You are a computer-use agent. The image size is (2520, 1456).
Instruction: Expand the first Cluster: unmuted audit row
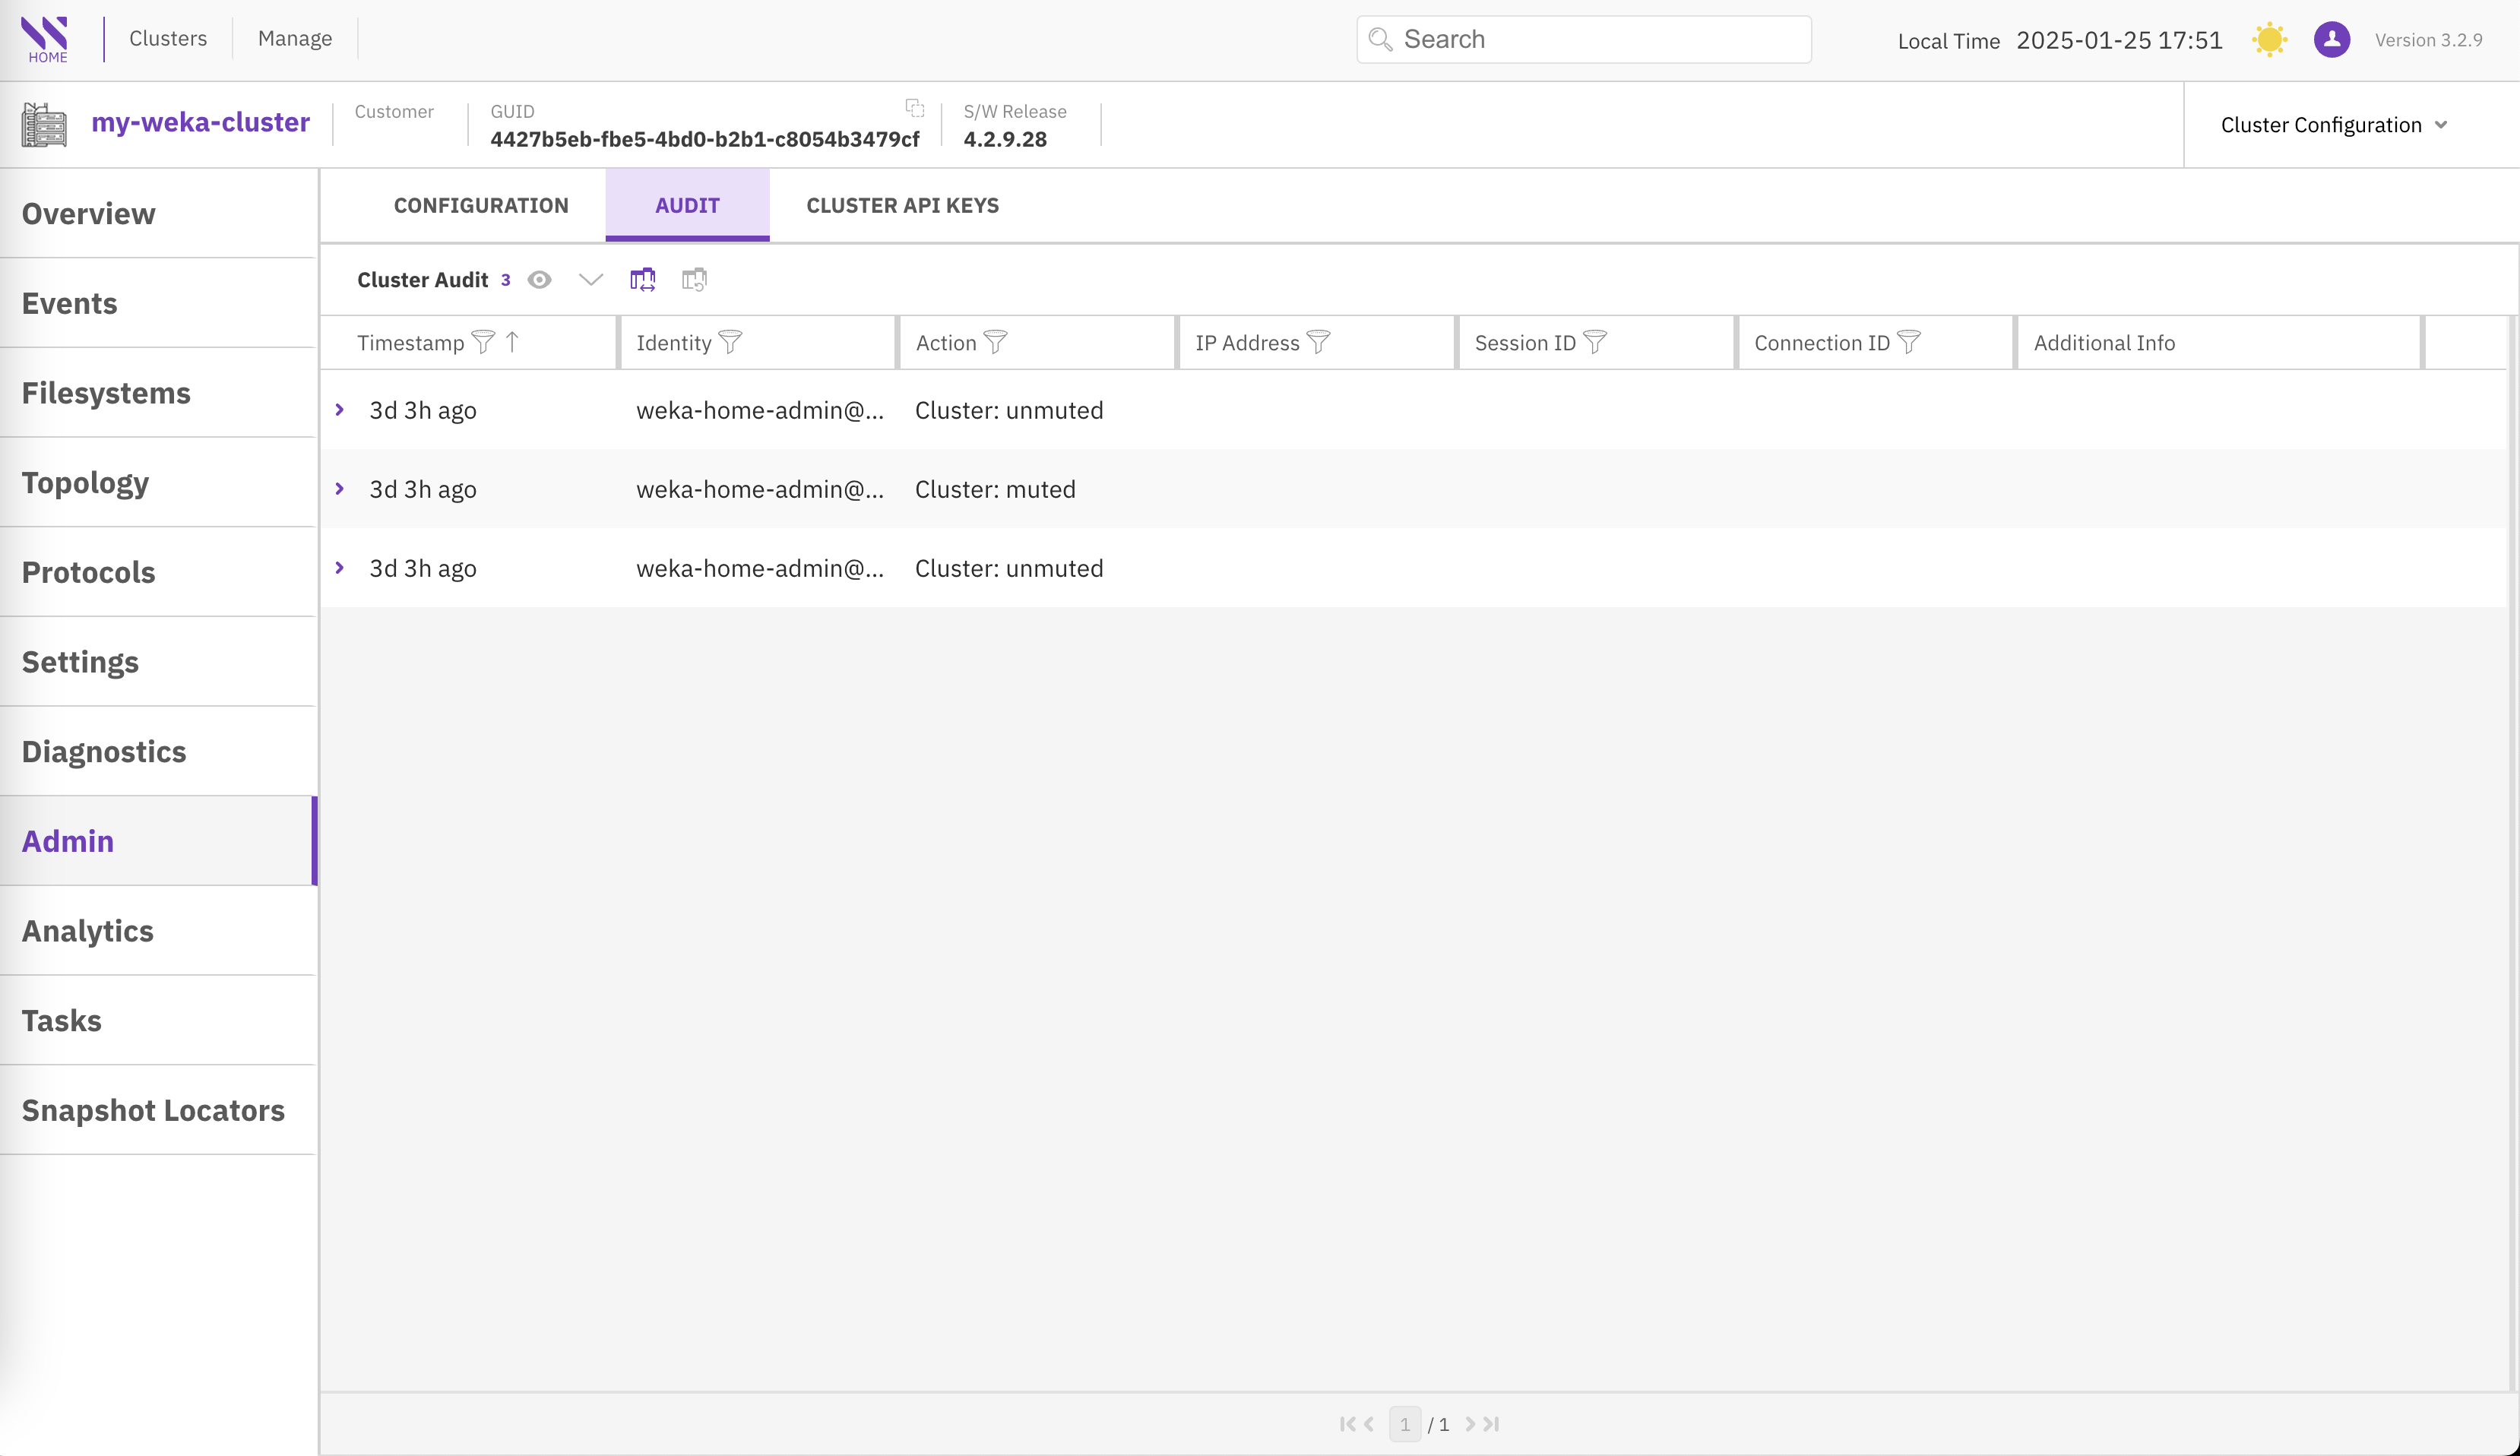pyautogui.click(x=340, y=410)
